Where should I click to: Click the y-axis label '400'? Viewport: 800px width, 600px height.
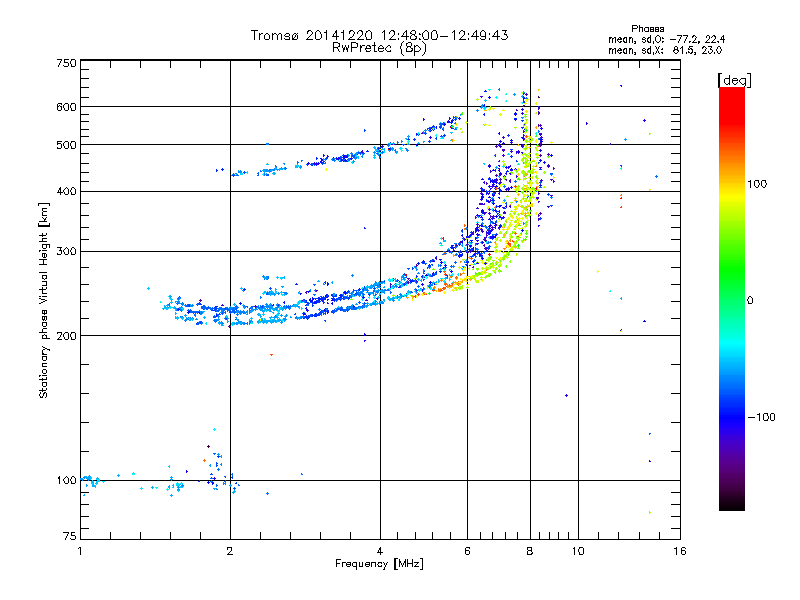[66, 192]
